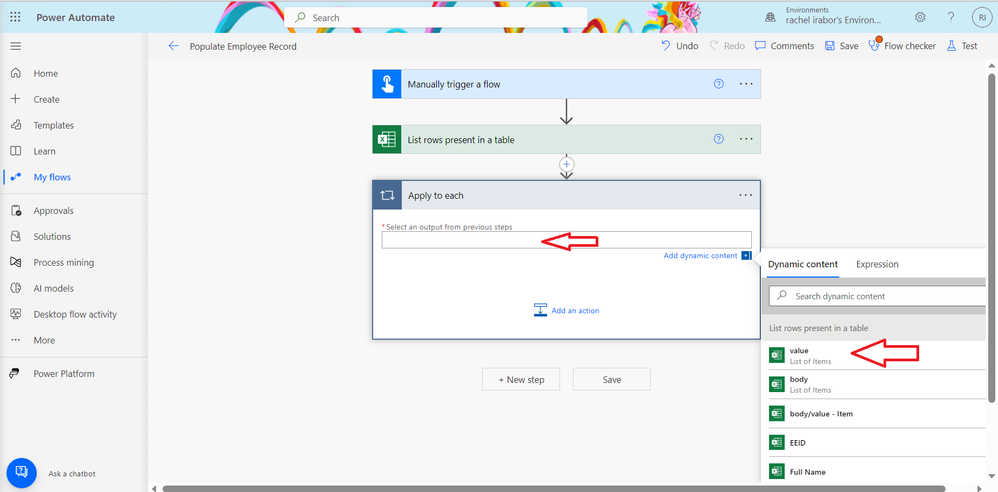
Task: Open the Settings gear icon
Action: click(x=920, y=17)
